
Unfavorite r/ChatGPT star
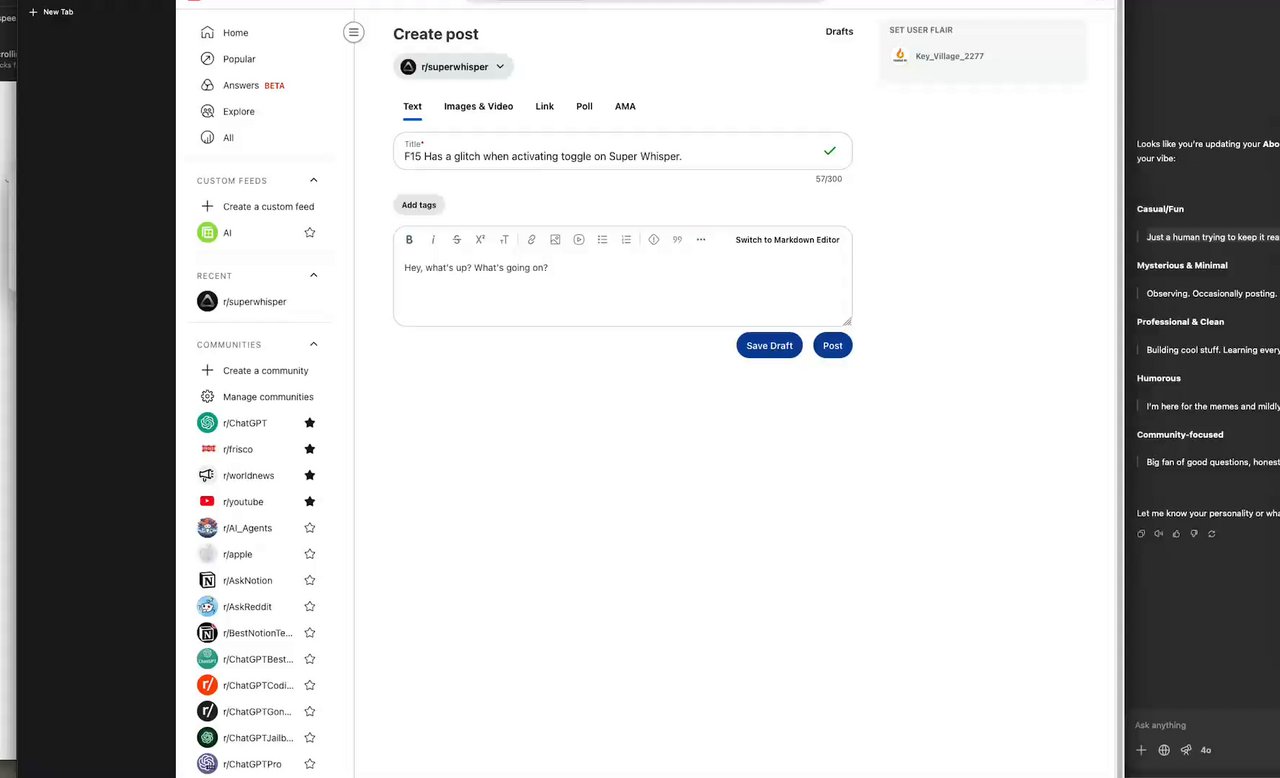[310, 423]
